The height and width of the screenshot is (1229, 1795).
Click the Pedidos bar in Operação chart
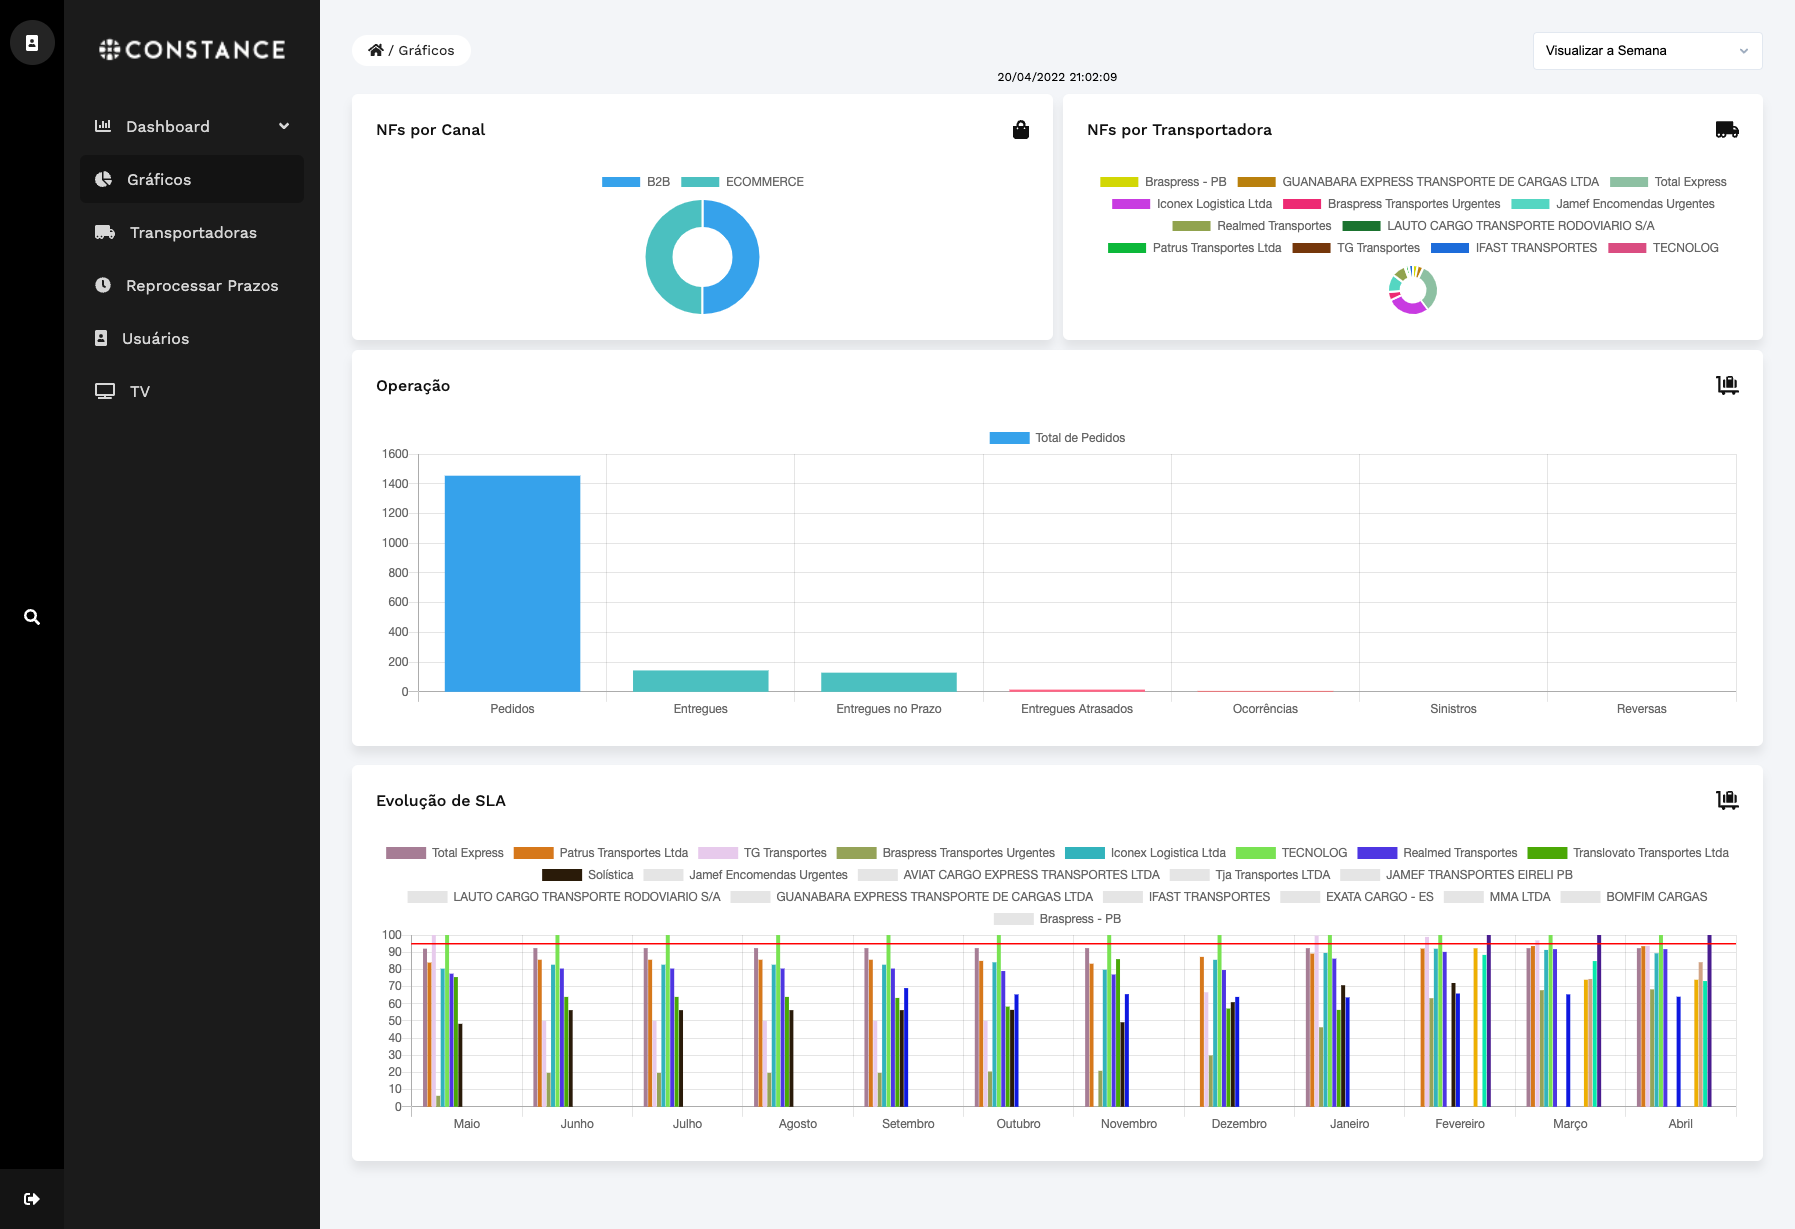[512, 584]
